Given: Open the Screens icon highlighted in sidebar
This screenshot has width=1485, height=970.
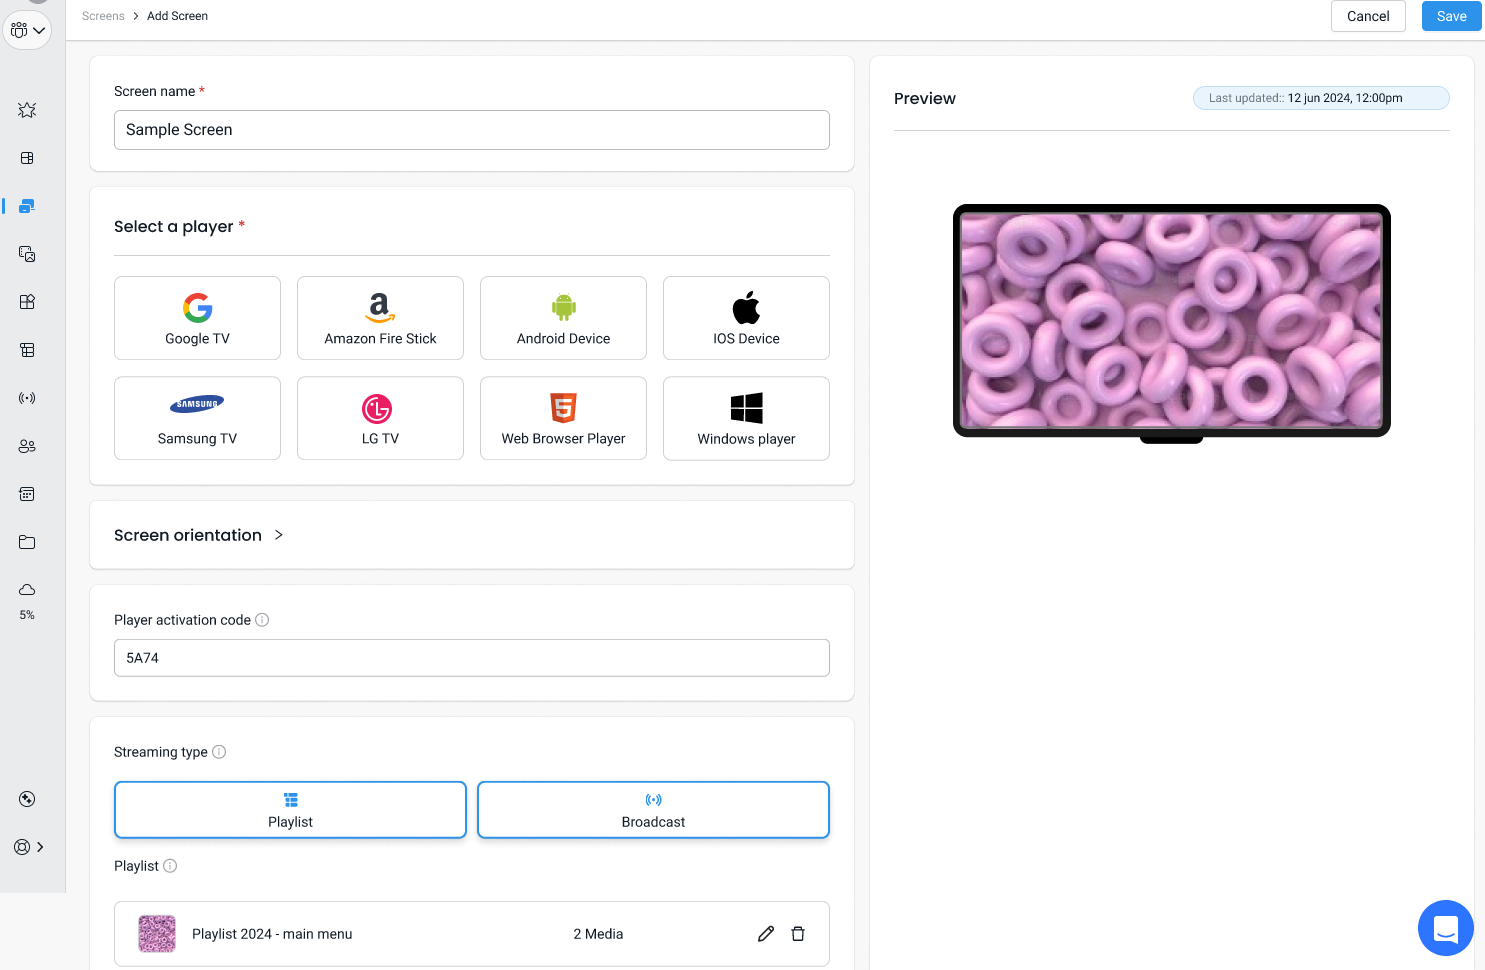Looking at the screenshot, I should (x=27, y=206).
